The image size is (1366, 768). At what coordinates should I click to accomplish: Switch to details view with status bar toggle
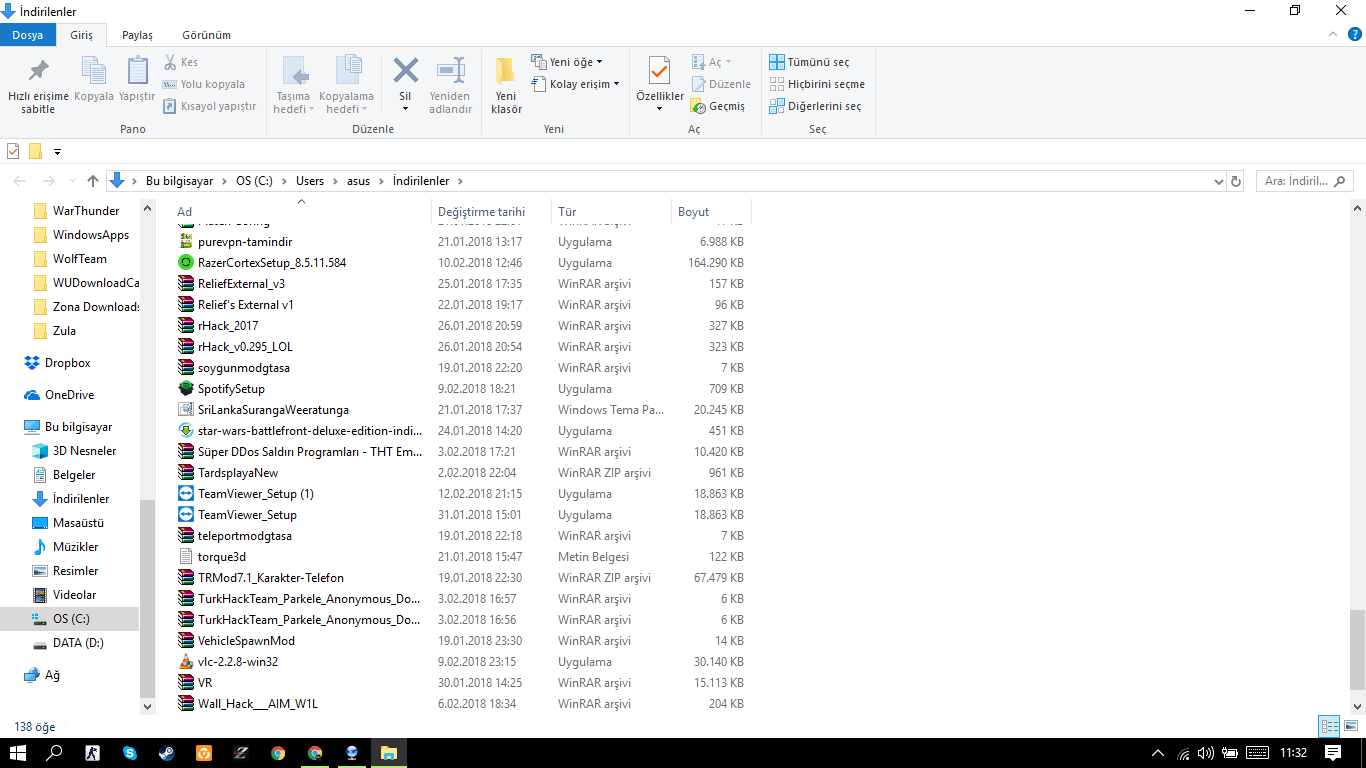pos(1329,727)
